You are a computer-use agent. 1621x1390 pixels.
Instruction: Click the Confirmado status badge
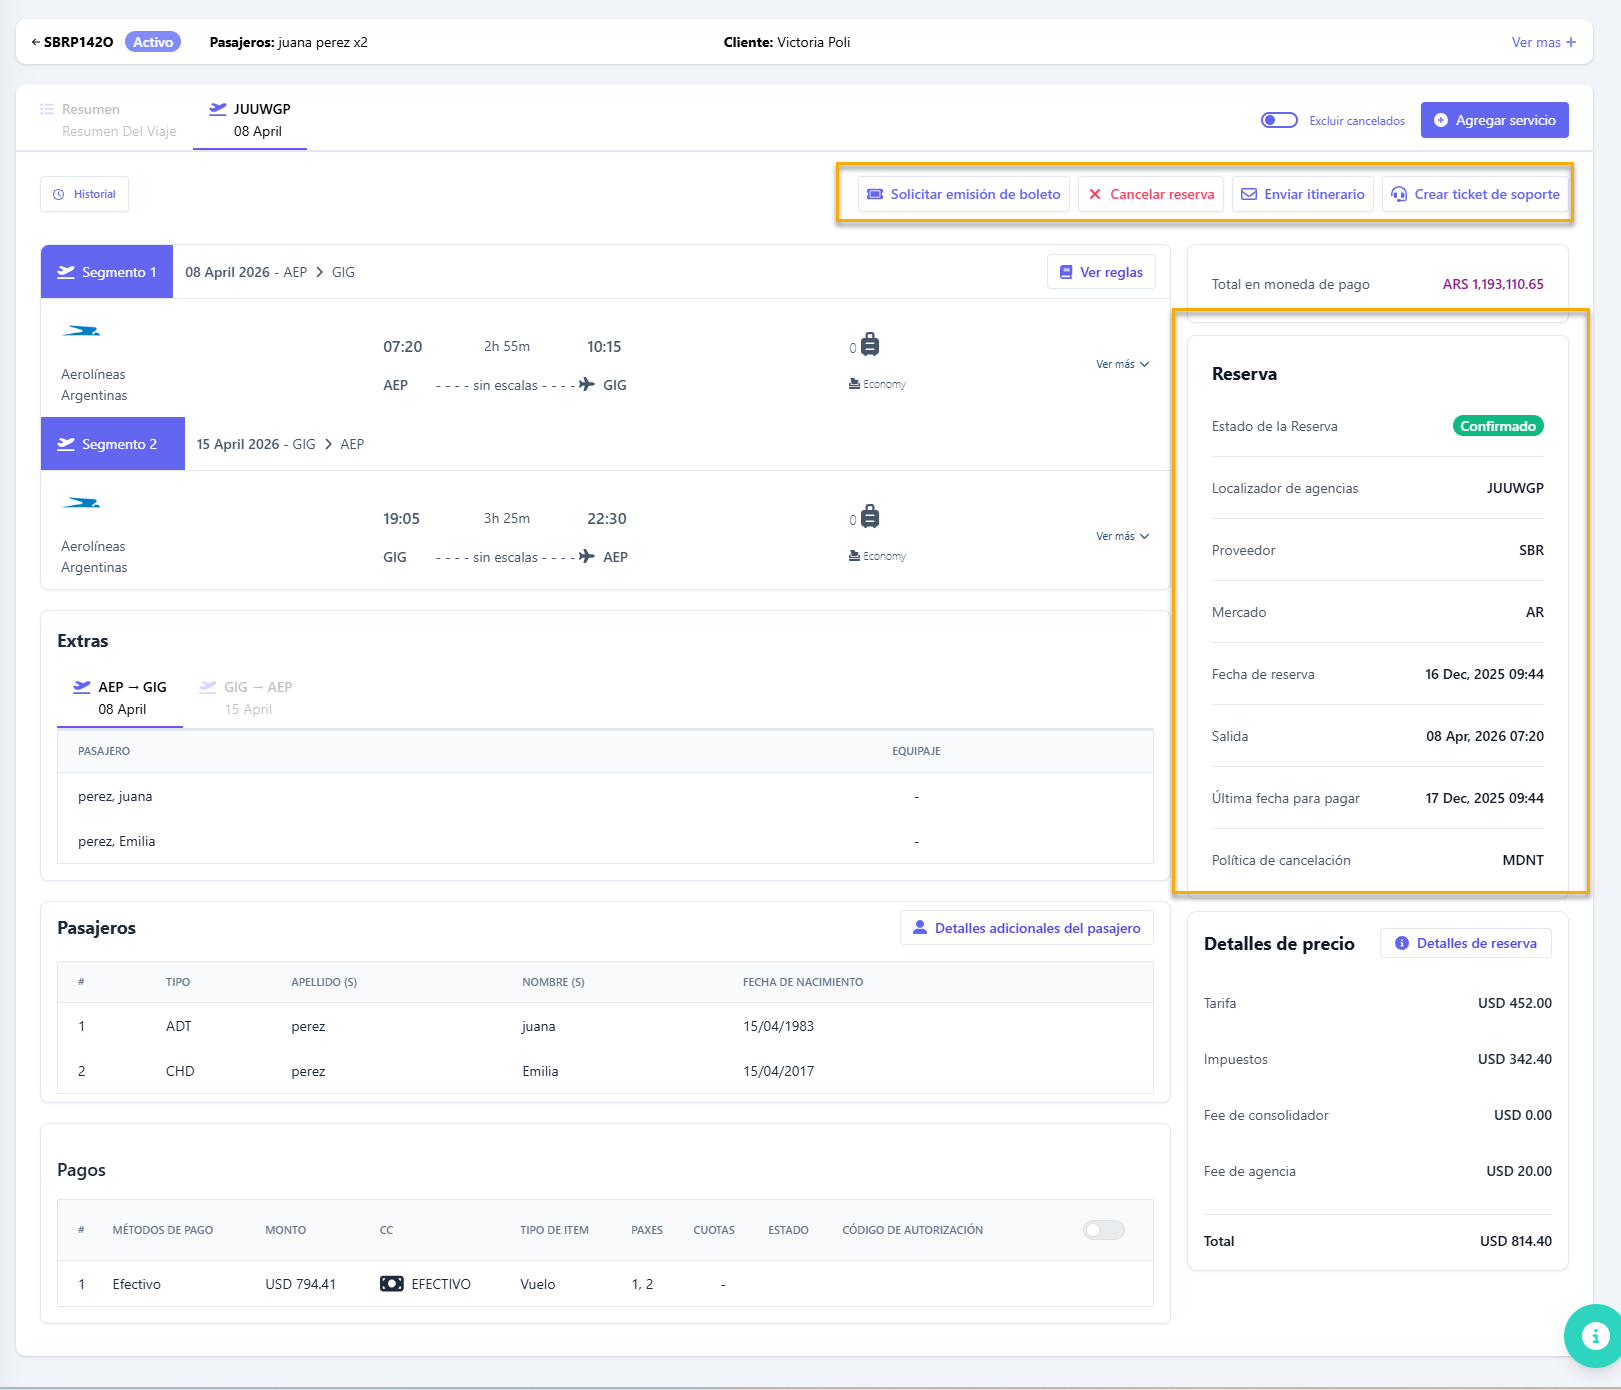[x=1497, y=426]
